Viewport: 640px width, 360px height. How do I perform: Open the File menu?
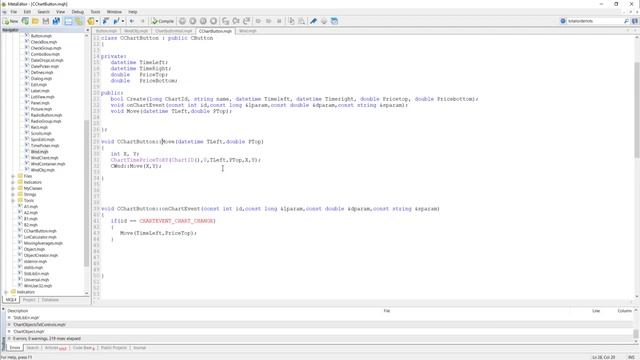coord(14,12)
